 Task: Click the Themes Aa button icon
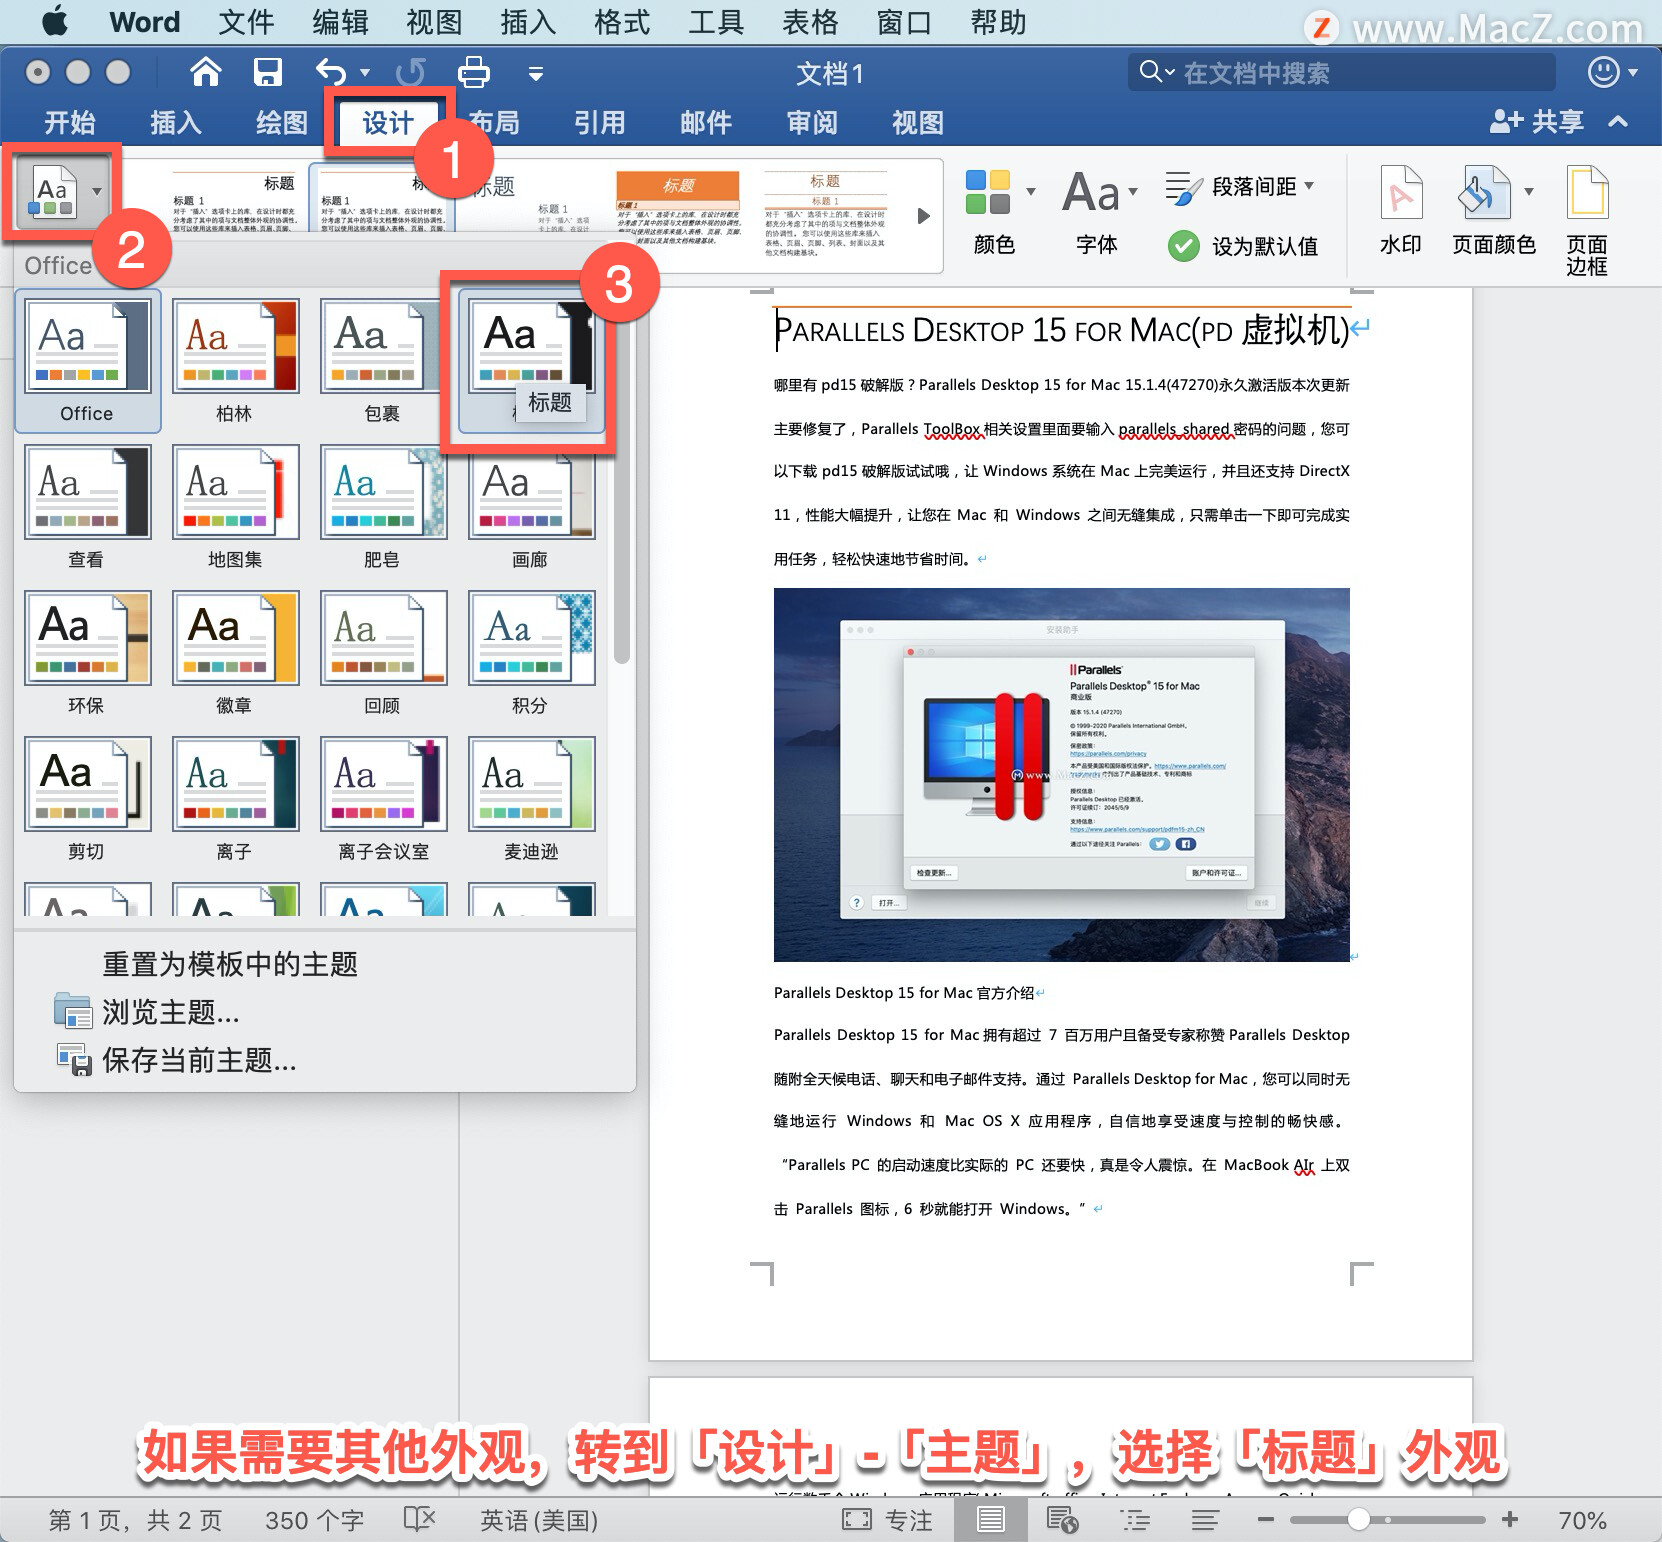(x=52, y=193)
